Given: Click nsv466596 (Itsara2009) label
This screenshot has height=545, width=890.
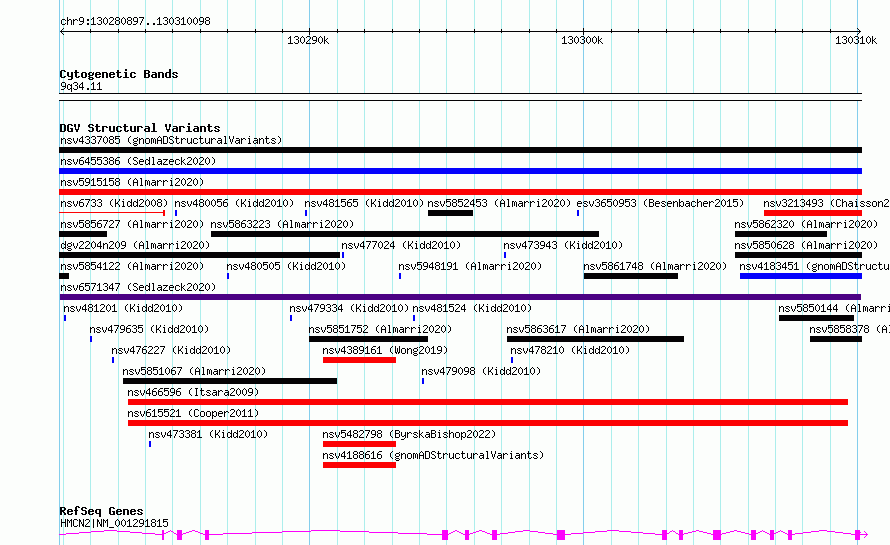Looking at the screenshot, I should 193,392.
